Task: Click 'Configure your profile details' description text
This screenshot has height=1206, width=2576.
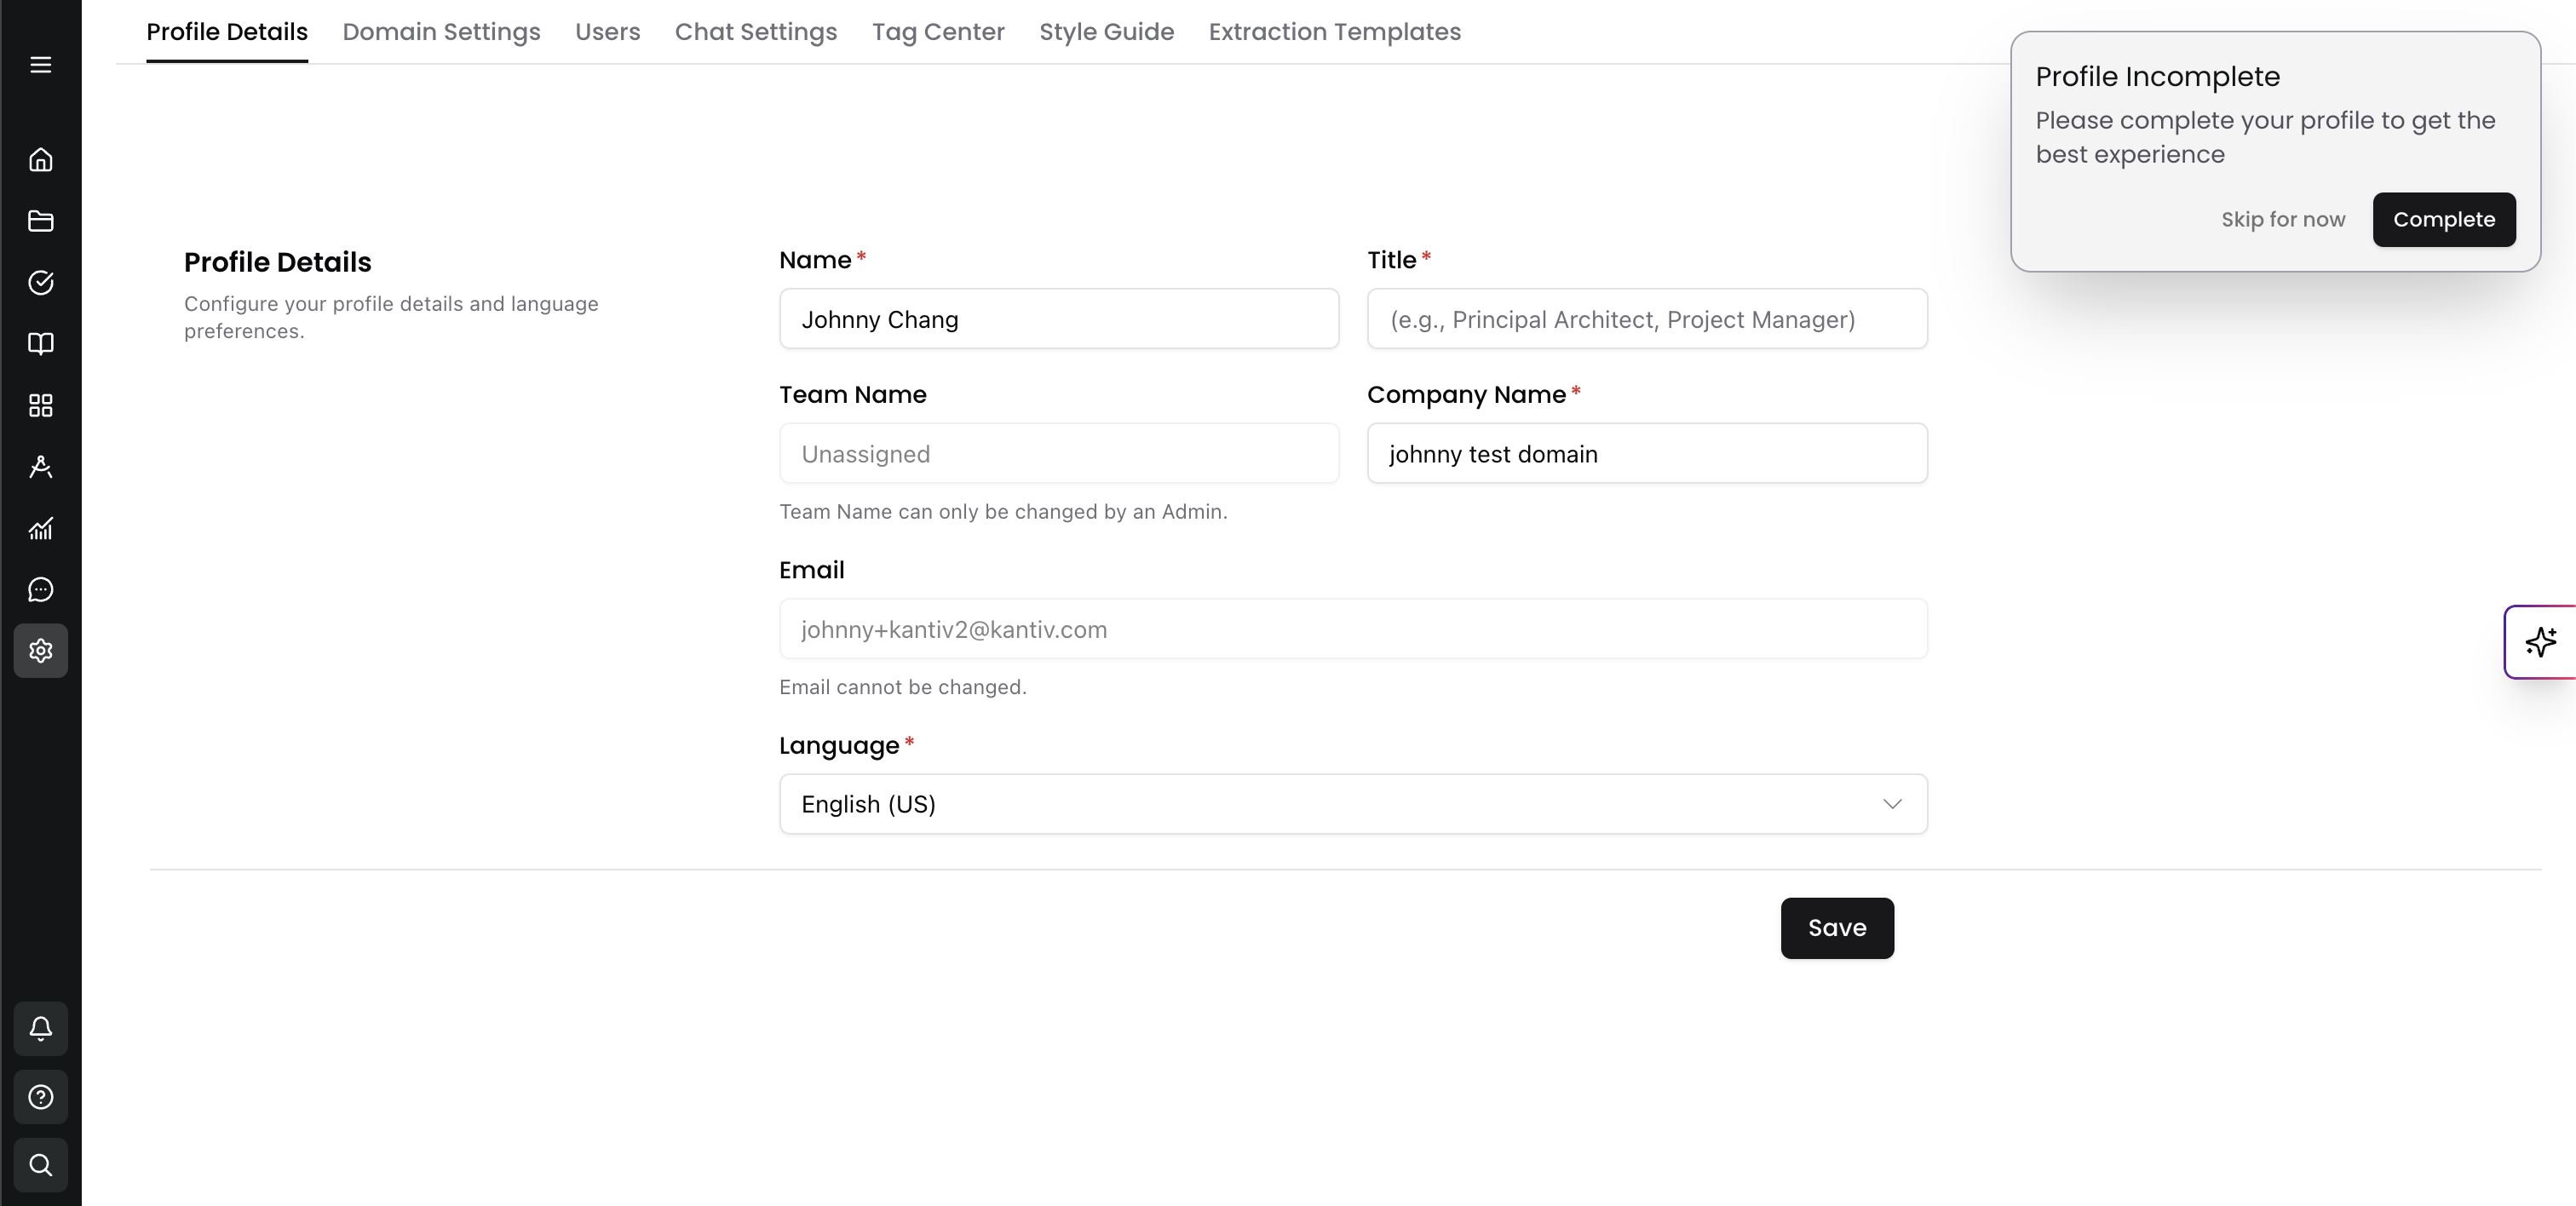Action: [x=391, y=317]
